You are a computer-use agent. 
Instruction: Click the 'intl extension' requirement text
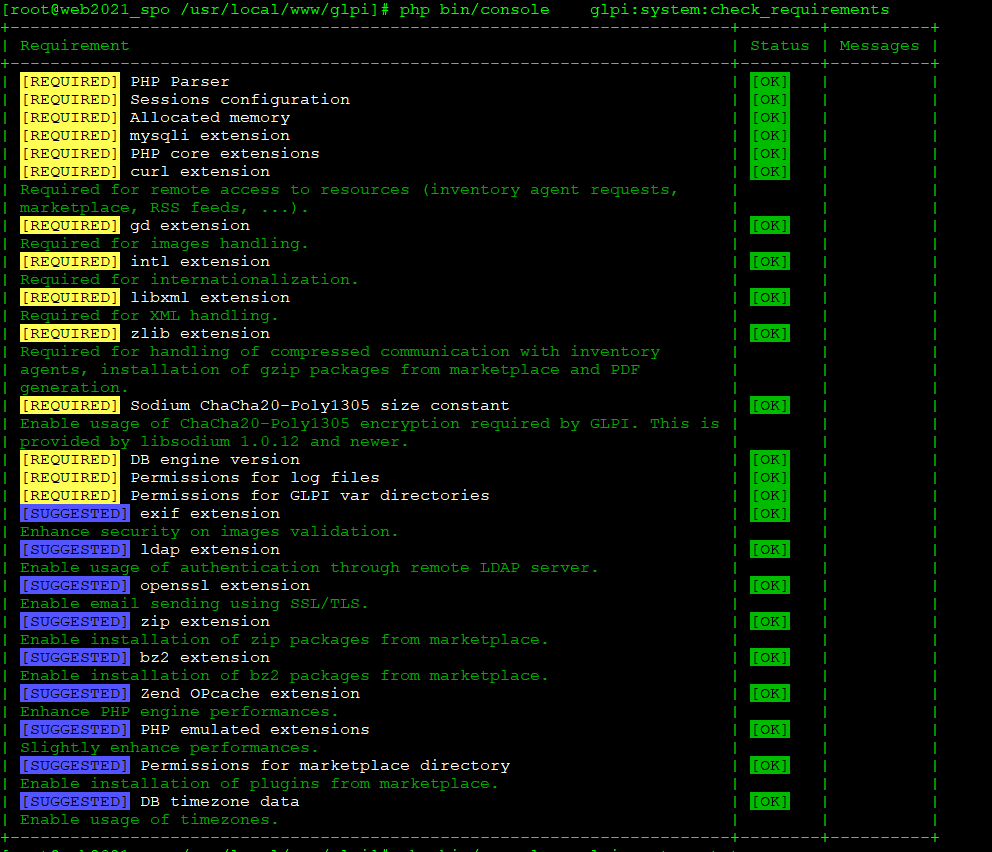click(200, 261)
